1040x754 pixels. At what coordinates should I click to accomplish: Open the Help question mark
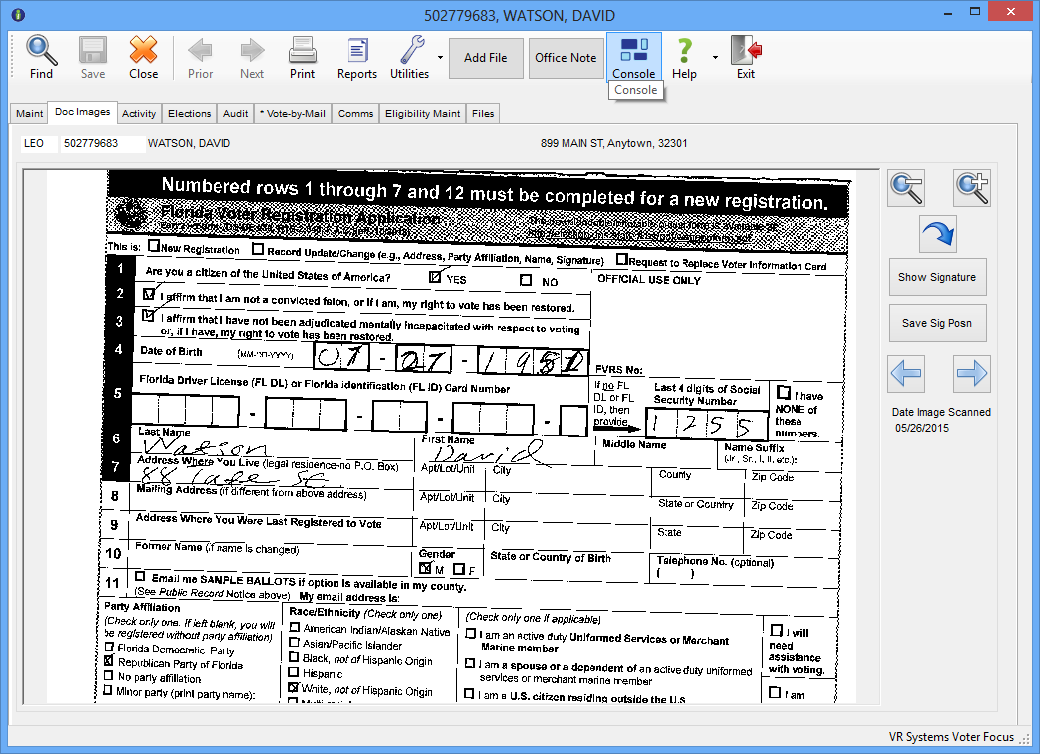684,57
